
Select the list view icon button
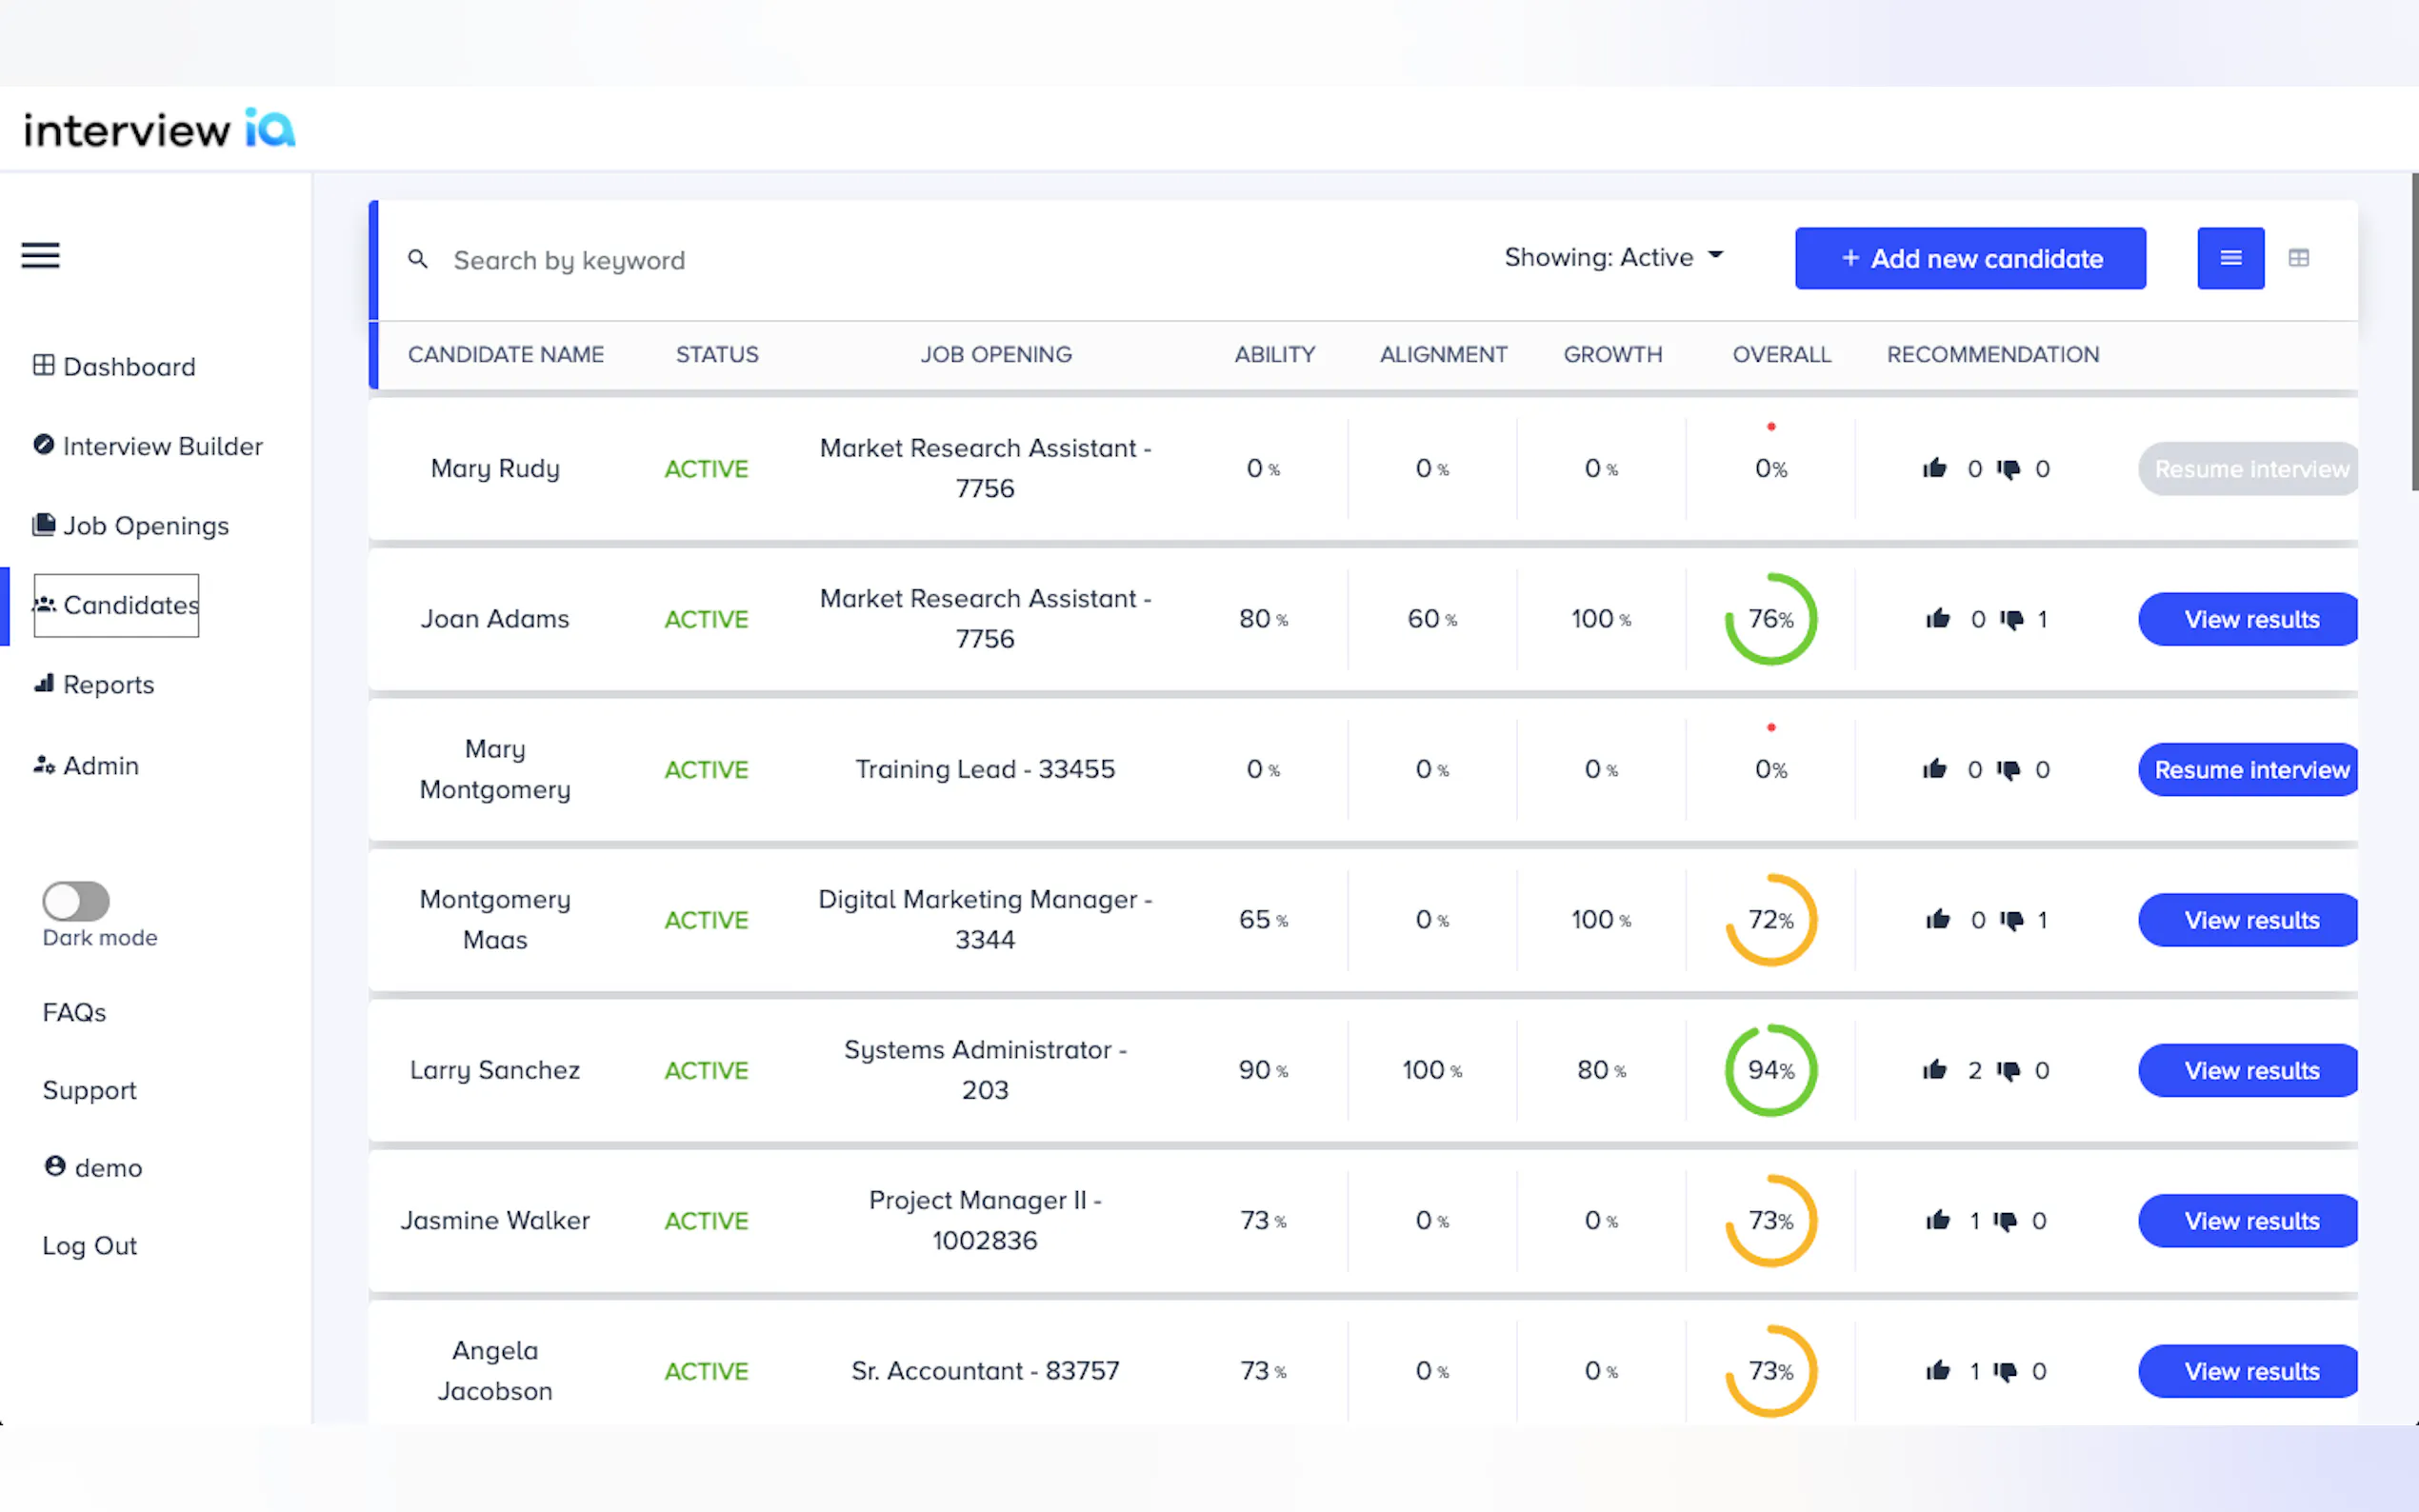coord(2230,258)
